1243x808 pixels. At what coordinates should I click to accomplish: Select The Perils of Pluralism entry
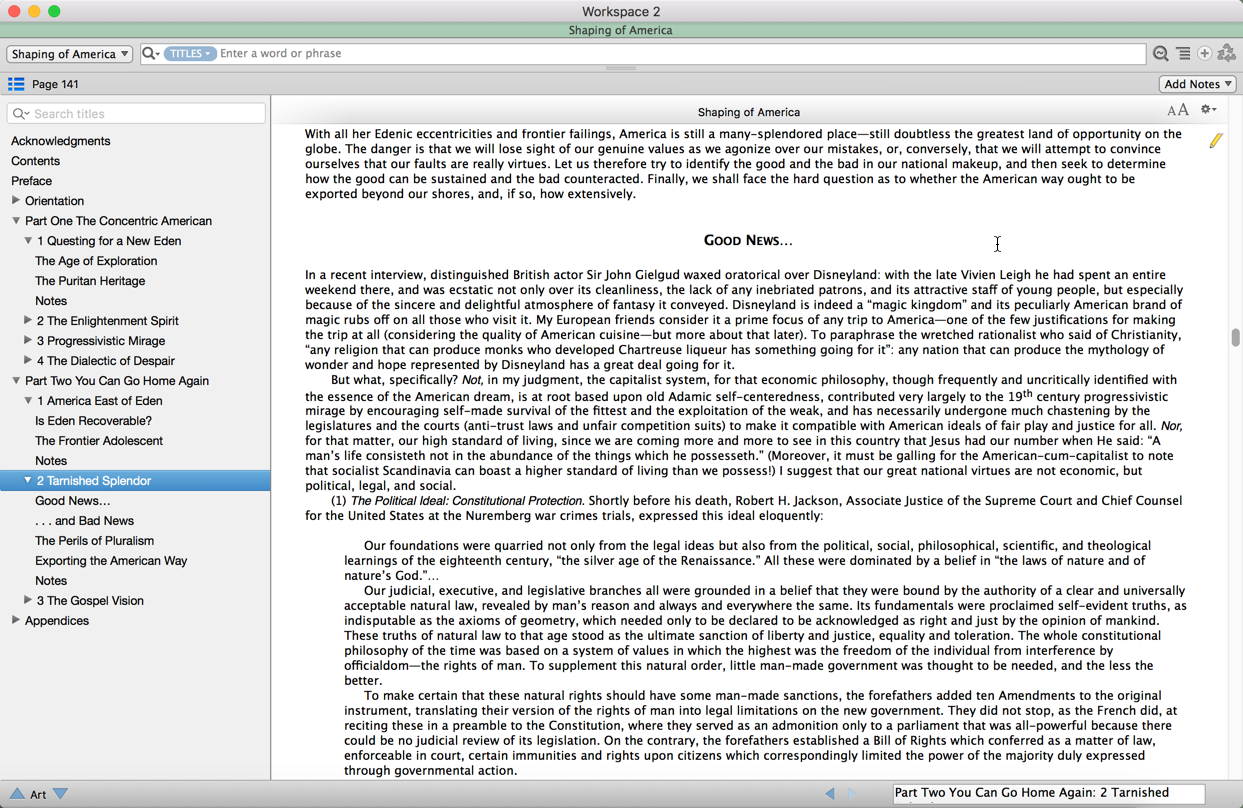94,541
